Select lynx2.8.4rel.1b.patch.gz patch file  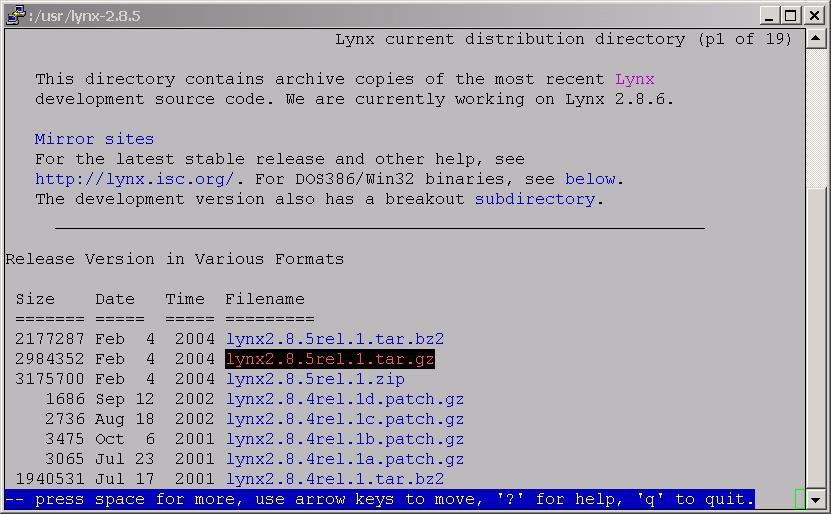click(x=344, y=439)
